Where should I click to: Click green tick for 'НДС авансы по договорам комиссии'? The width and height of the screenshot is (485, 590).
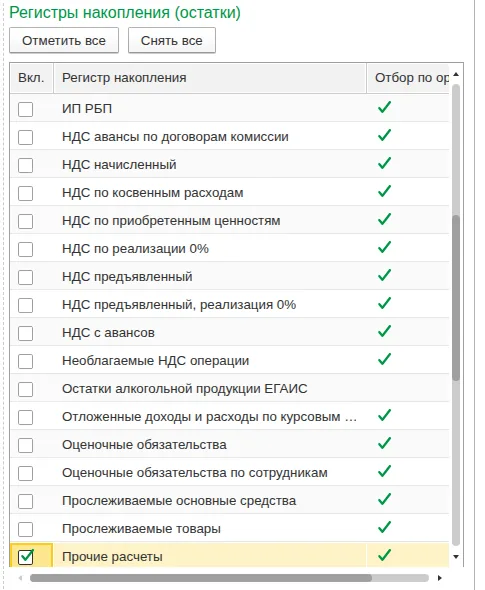pyautogui.click(x=385, y=135)
